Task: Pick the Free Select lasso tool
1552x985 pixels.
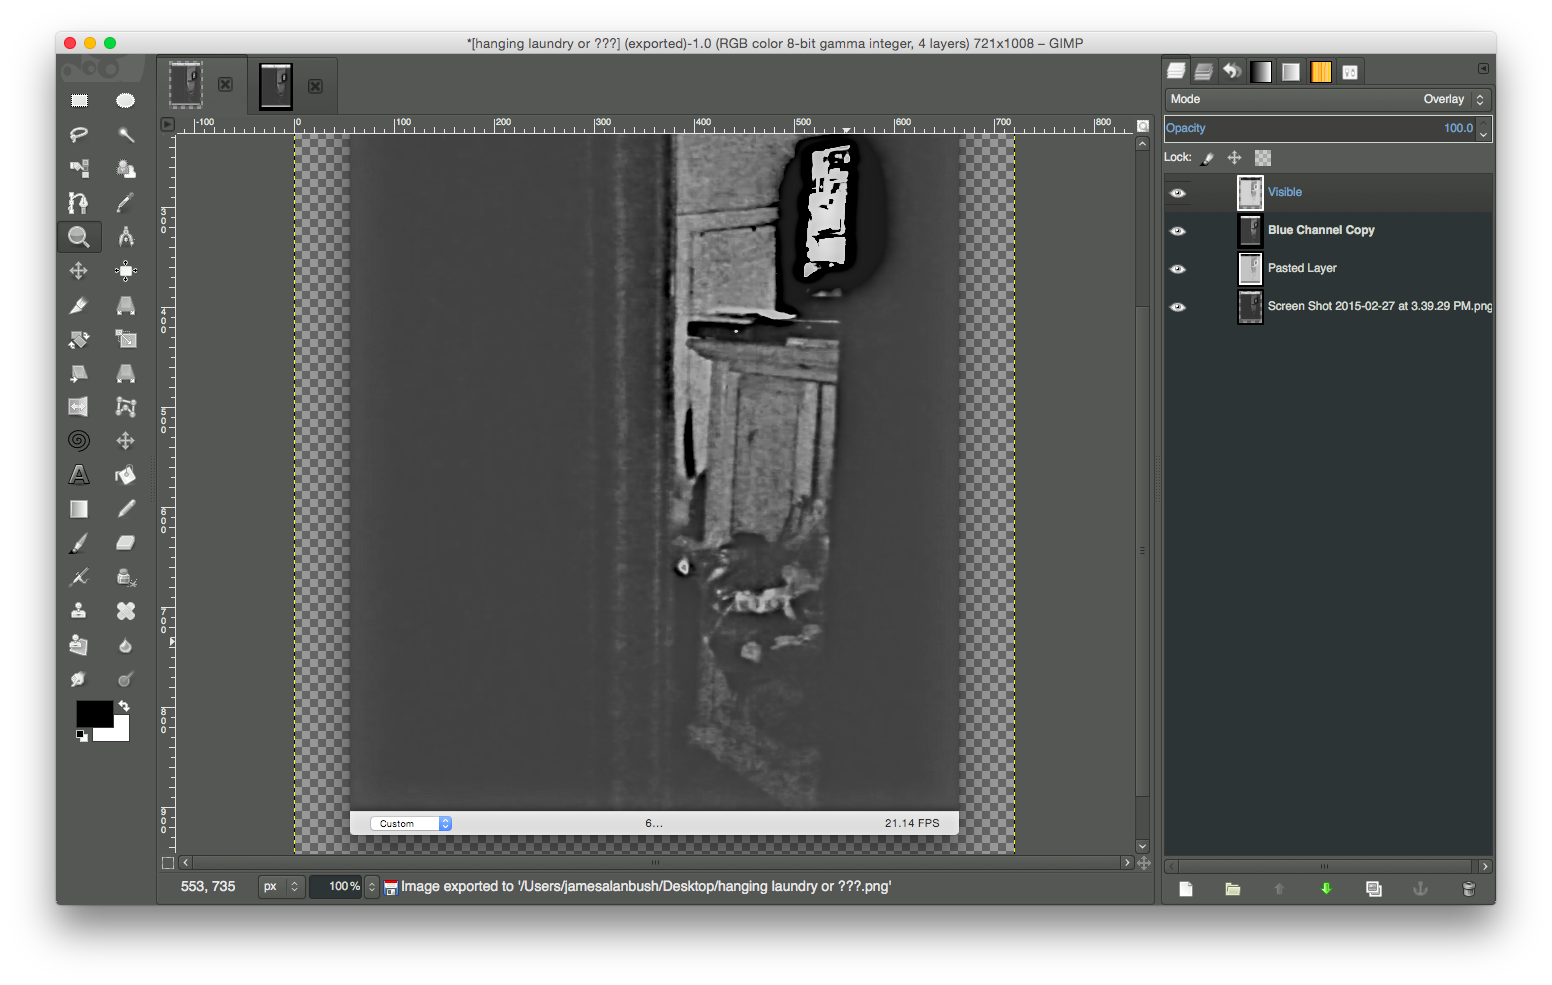Action: point(79,134)
